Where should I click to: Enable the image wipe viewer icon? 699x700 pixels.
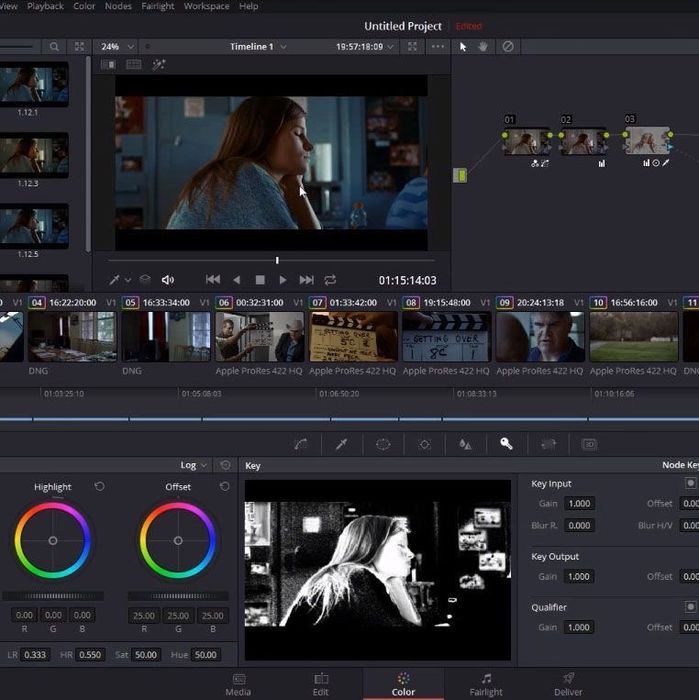108,65
